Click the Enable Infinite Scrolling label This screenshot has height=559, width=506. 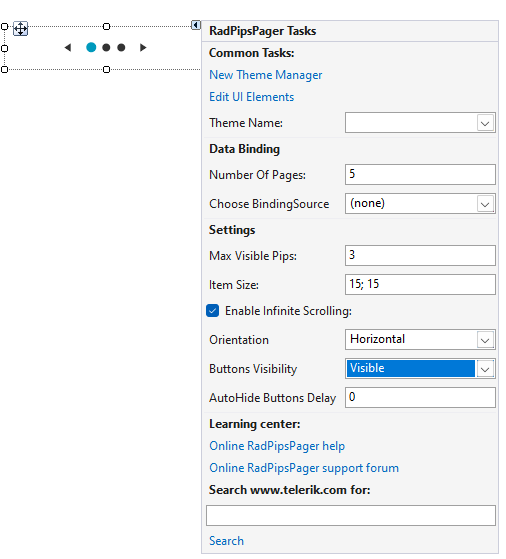coord(288,311)
